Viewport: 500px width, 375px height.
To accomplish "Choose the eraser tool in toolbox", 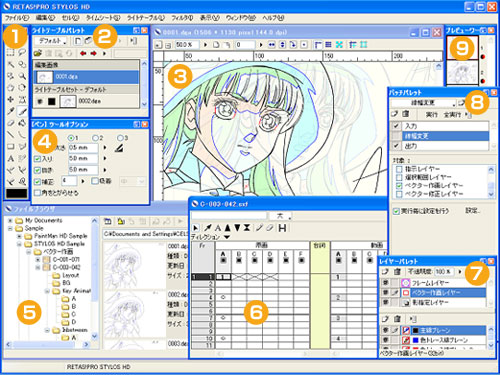I will (x=11, y=123).
